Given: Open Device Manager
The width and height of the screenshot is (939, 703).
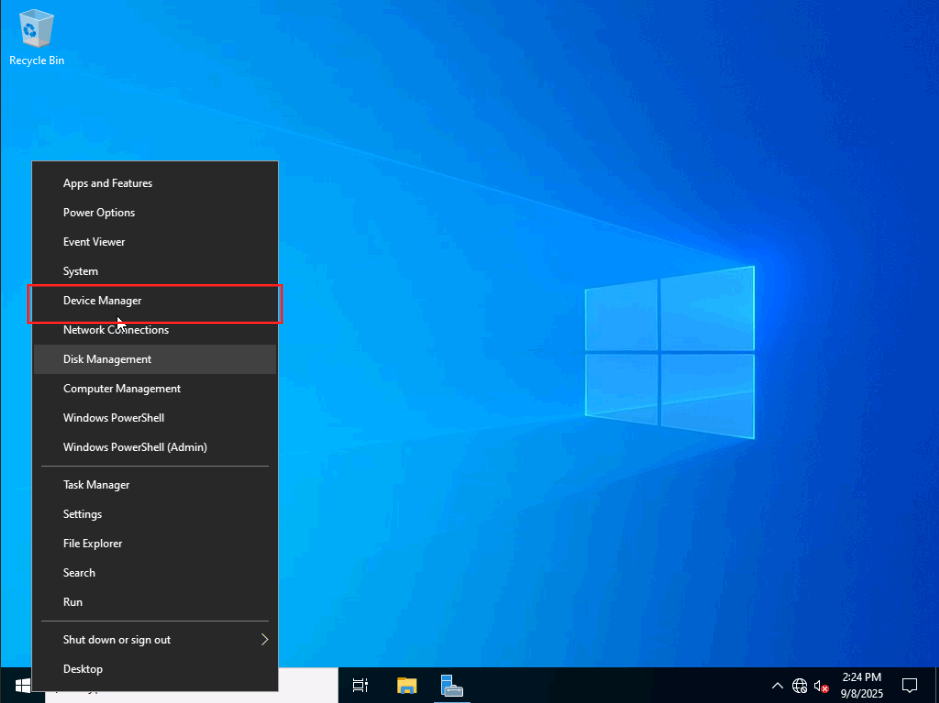Looking at the screenshot, I should coord(102,300).
